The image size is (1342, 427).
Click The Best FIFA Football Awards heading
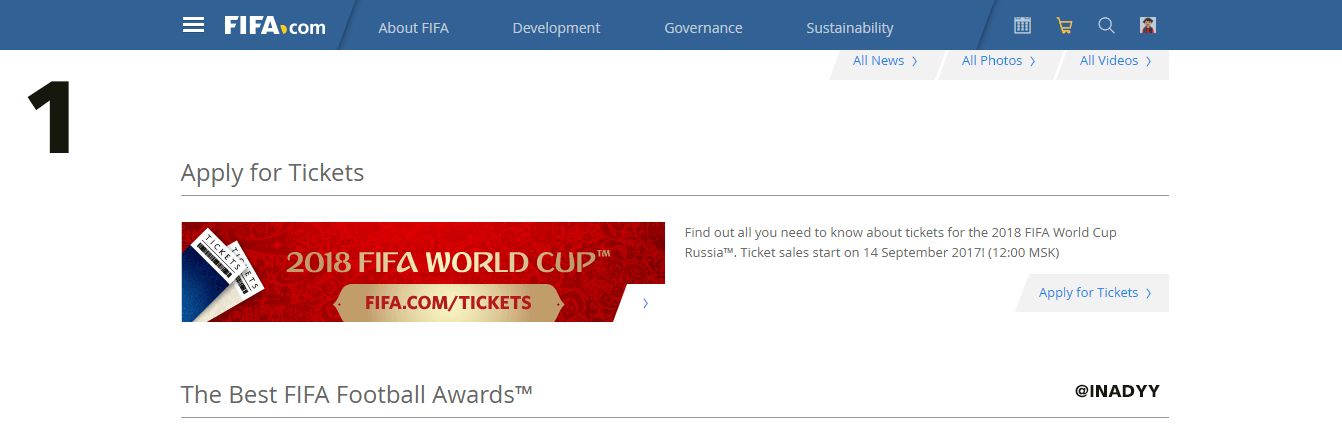coord(356,395)
